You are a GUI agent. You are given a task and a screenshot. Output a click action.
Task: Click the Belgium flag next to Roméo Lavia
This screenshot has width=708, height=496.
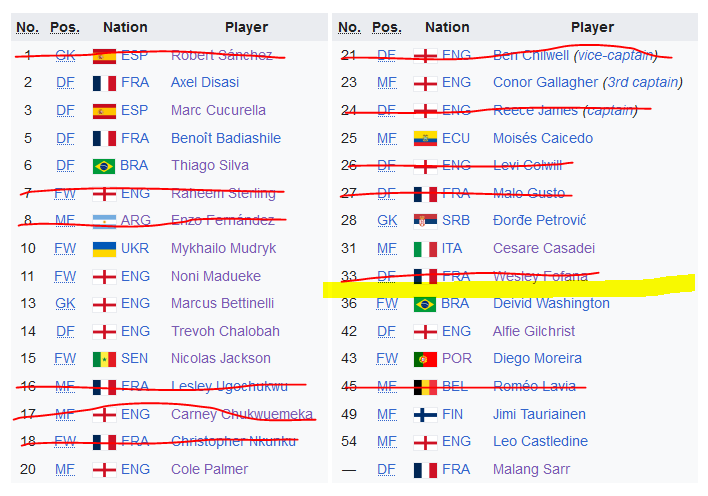coord(425,387)
